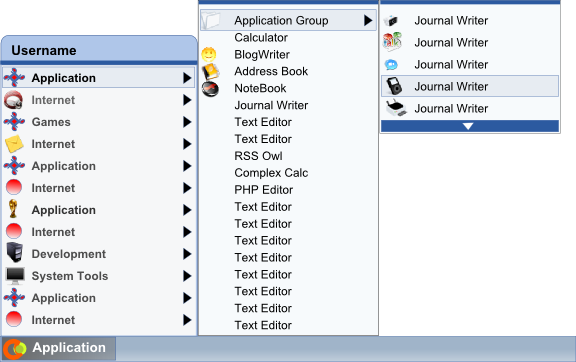Click the football helmet icon beside Internet
Screen dimensions: 576x362
coord(14,100)
